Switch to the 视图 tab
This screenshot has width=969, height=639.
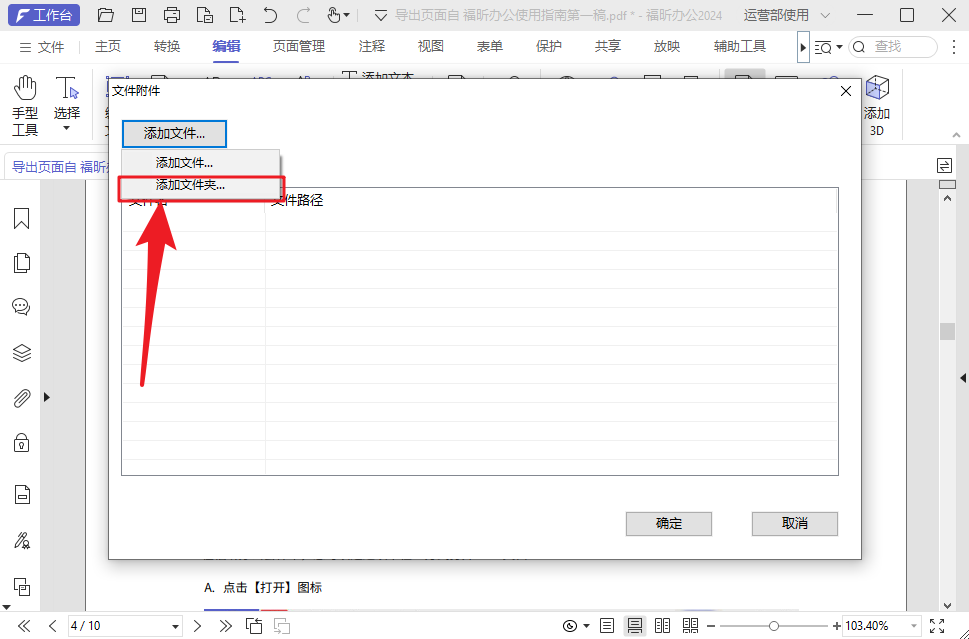tap(431, 46)
